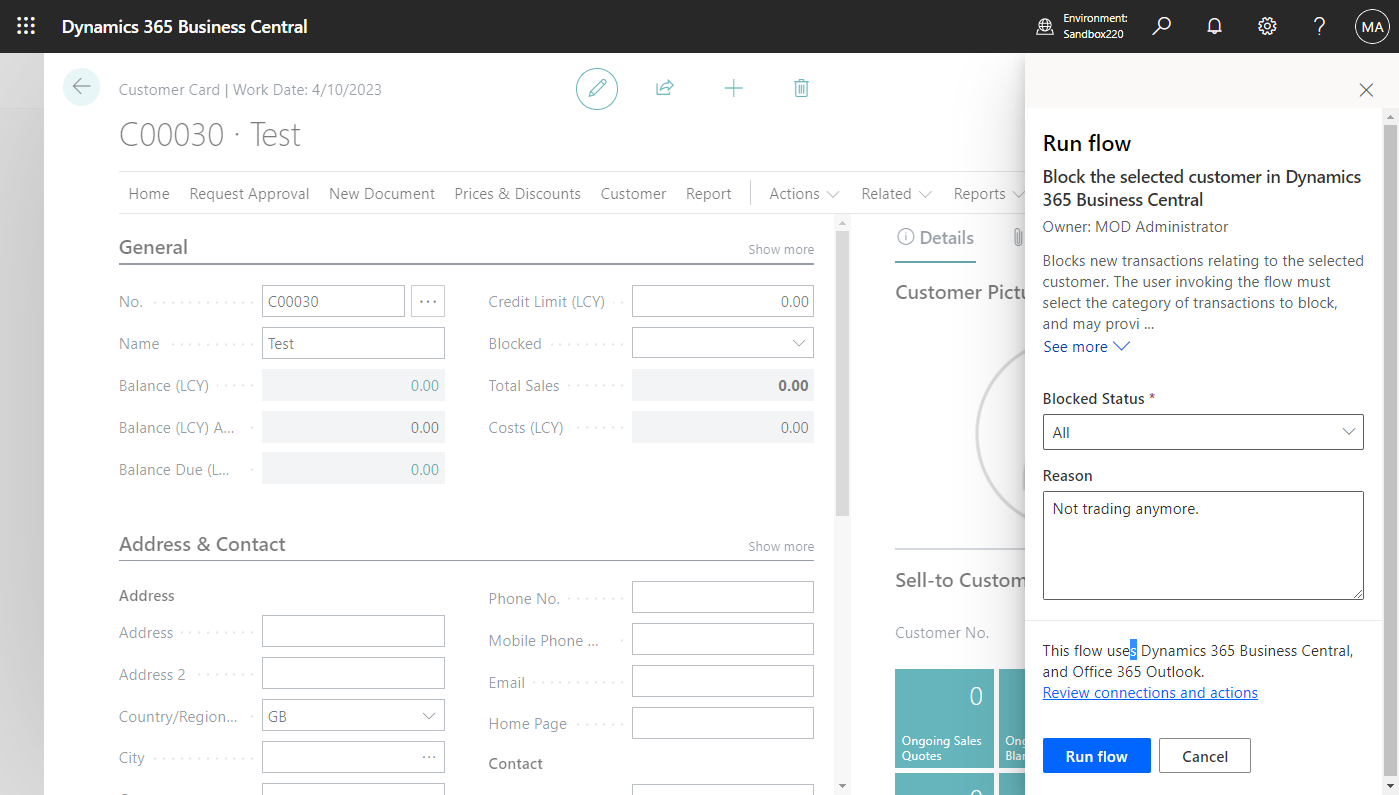Delete the customer using the trash icon

click(801, 88)
